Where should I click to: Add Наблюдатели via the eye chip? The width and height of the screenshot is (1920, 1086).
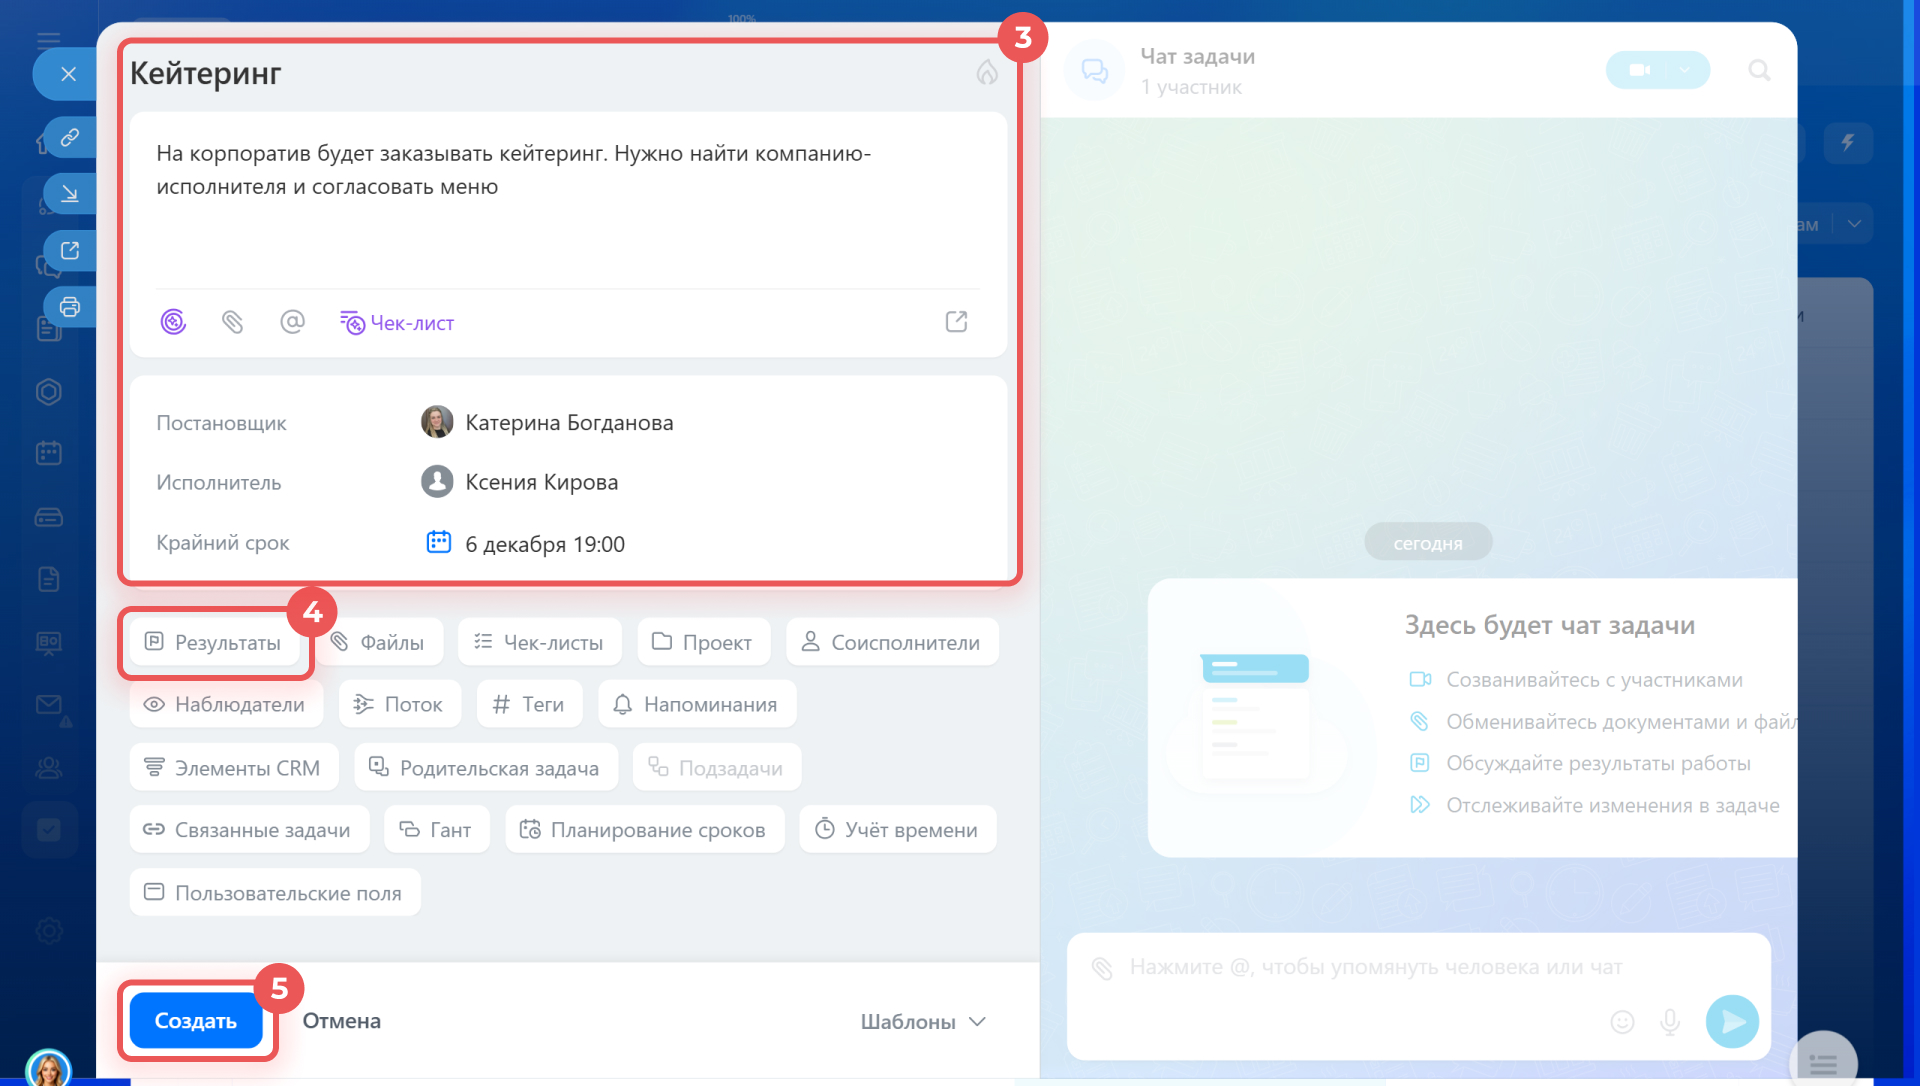(225, 704)
